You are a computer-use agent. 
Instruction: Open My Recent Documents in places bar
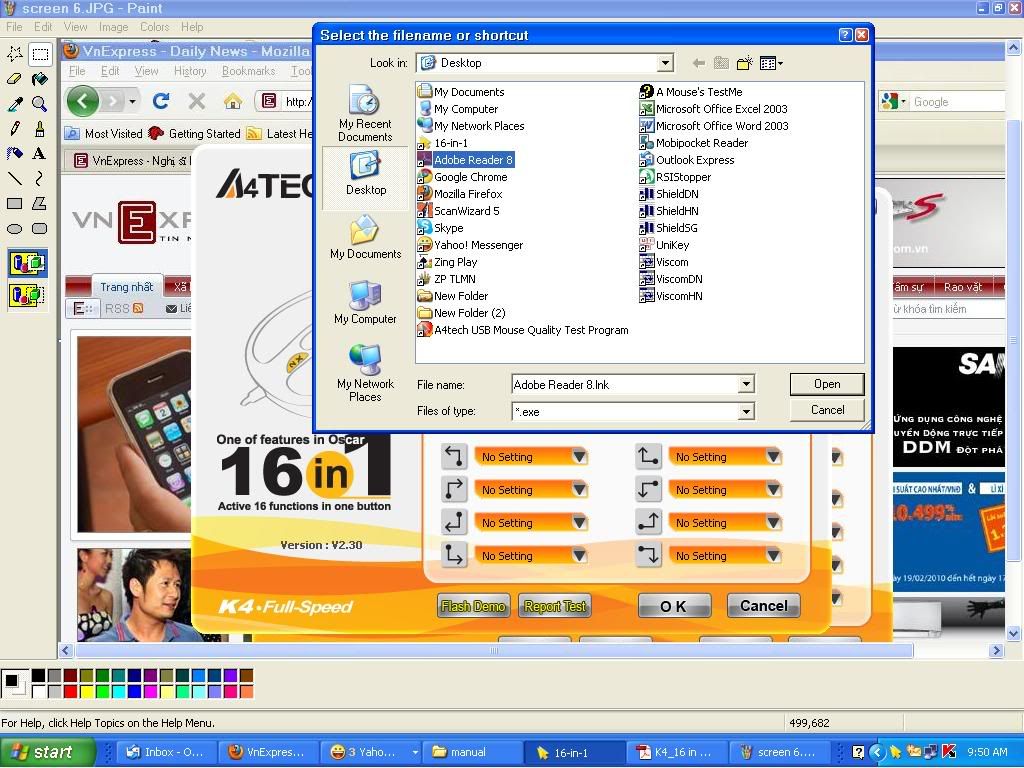(365, 114)
